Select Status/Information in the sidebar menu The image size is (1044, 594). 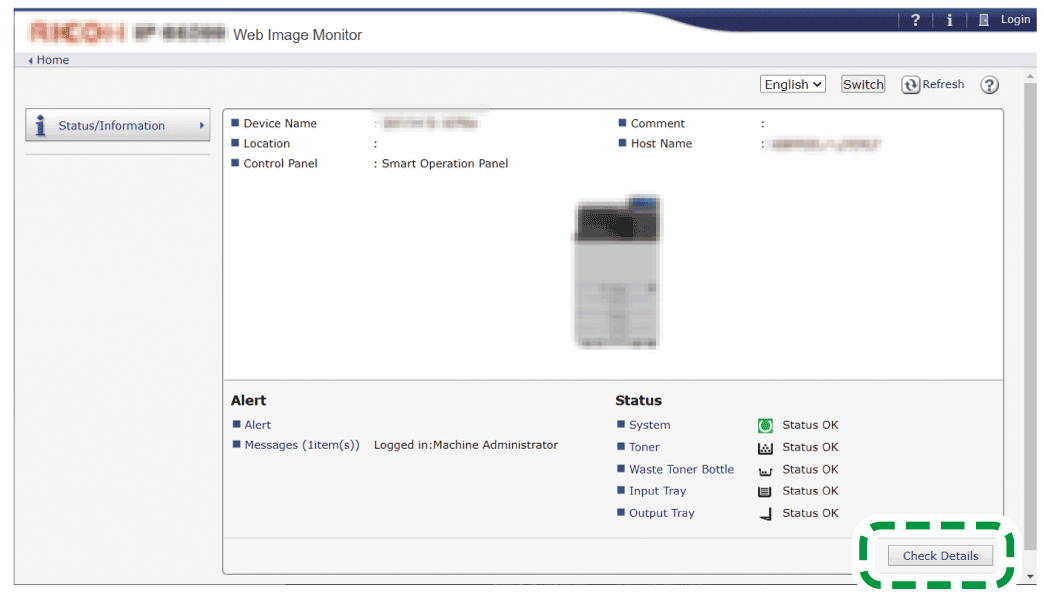pyautogui.click(x=117, y=125)
